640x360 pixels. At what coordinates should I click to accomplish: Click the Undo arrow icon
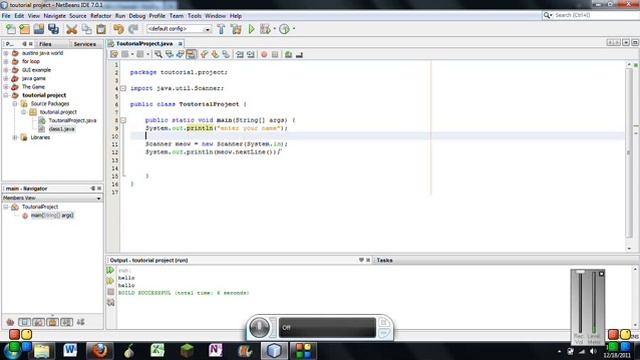coord(118,29)
